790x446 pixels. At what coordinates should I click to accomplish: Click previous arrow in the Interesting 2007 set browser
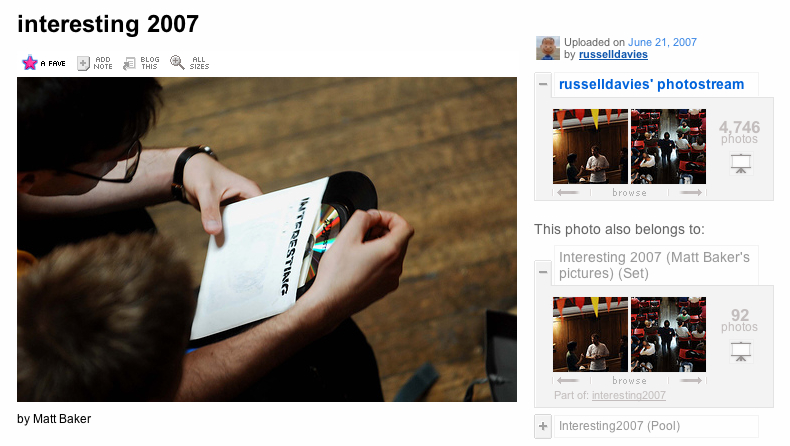[567, 380]
